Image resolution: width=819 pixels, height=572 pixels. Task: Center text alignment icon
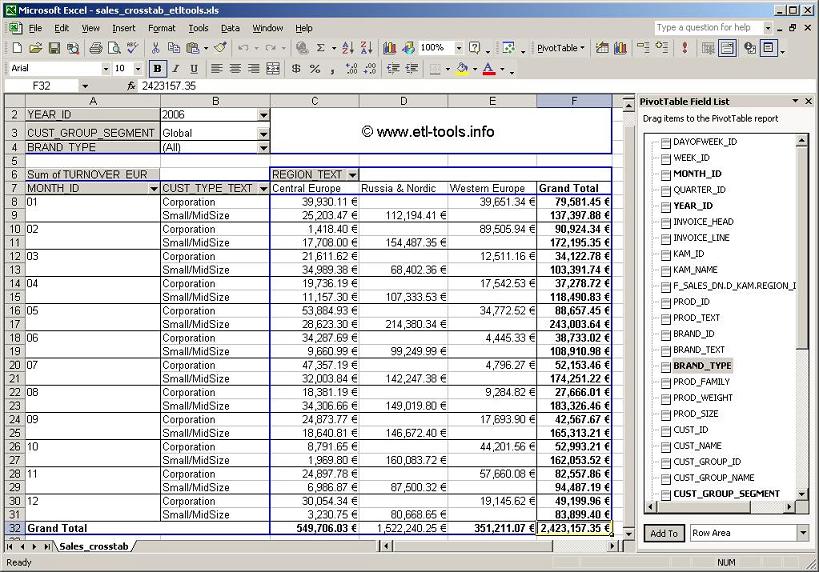235,68
